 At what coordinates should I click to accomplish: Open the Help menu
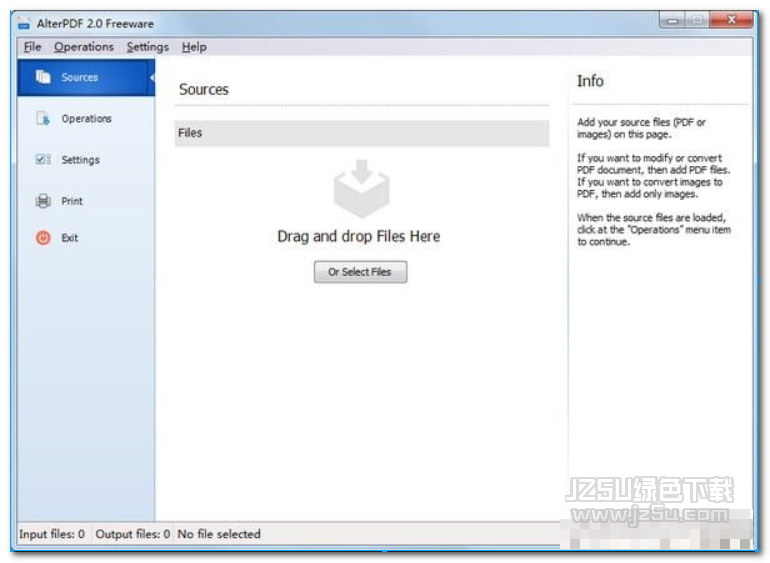(x=194, y=47)
